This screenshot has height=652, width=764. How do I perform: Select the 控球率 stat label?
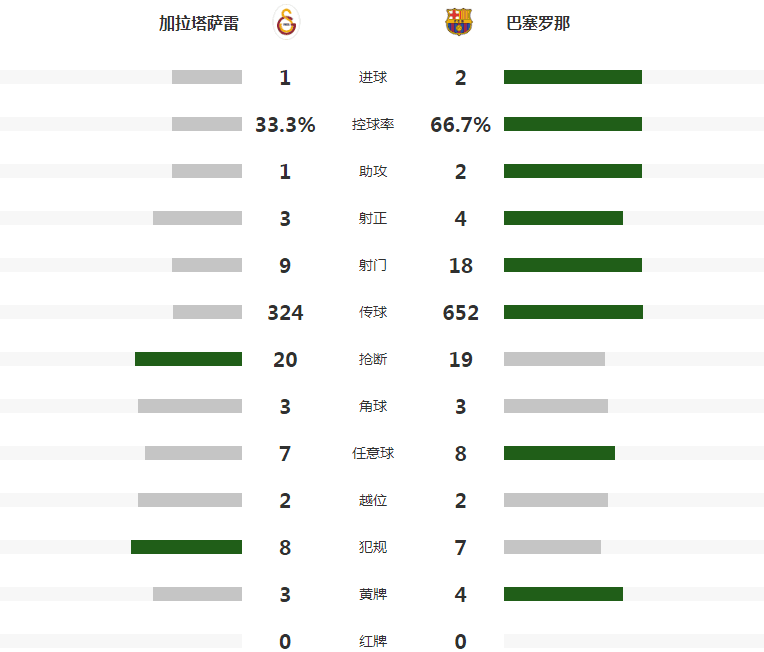click(x=373, y=124)
